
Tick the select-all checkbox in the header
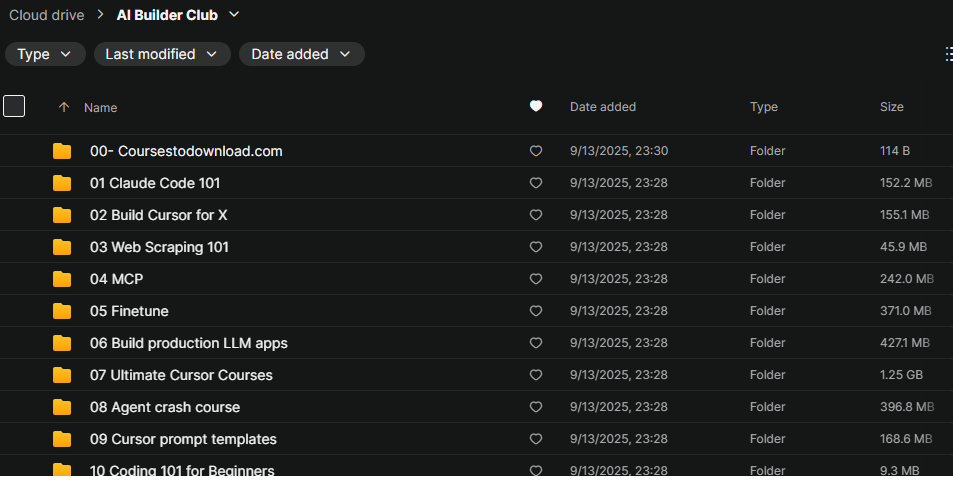pos(14,106)
